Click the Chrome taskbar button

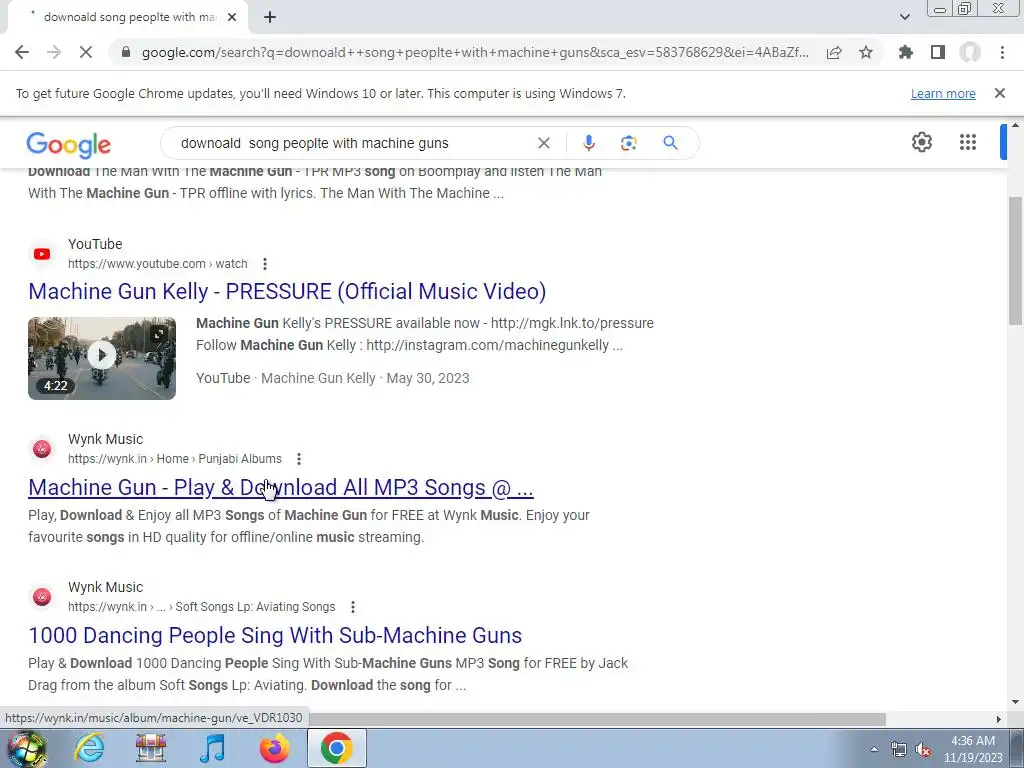pos(336,748)
